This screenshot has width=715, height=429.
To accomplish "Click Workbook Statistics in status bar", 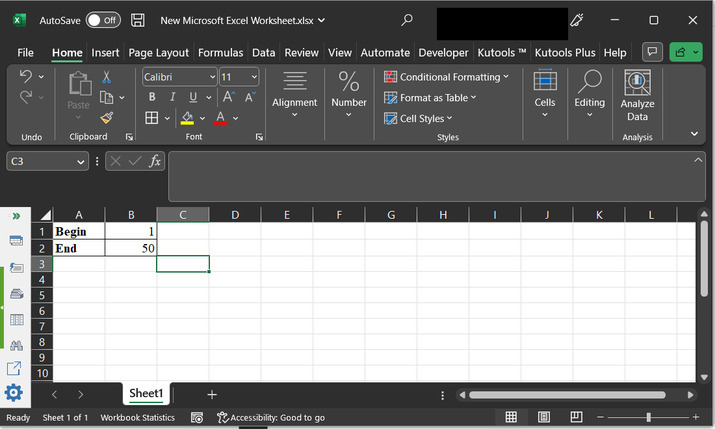I will pos(137,417).
